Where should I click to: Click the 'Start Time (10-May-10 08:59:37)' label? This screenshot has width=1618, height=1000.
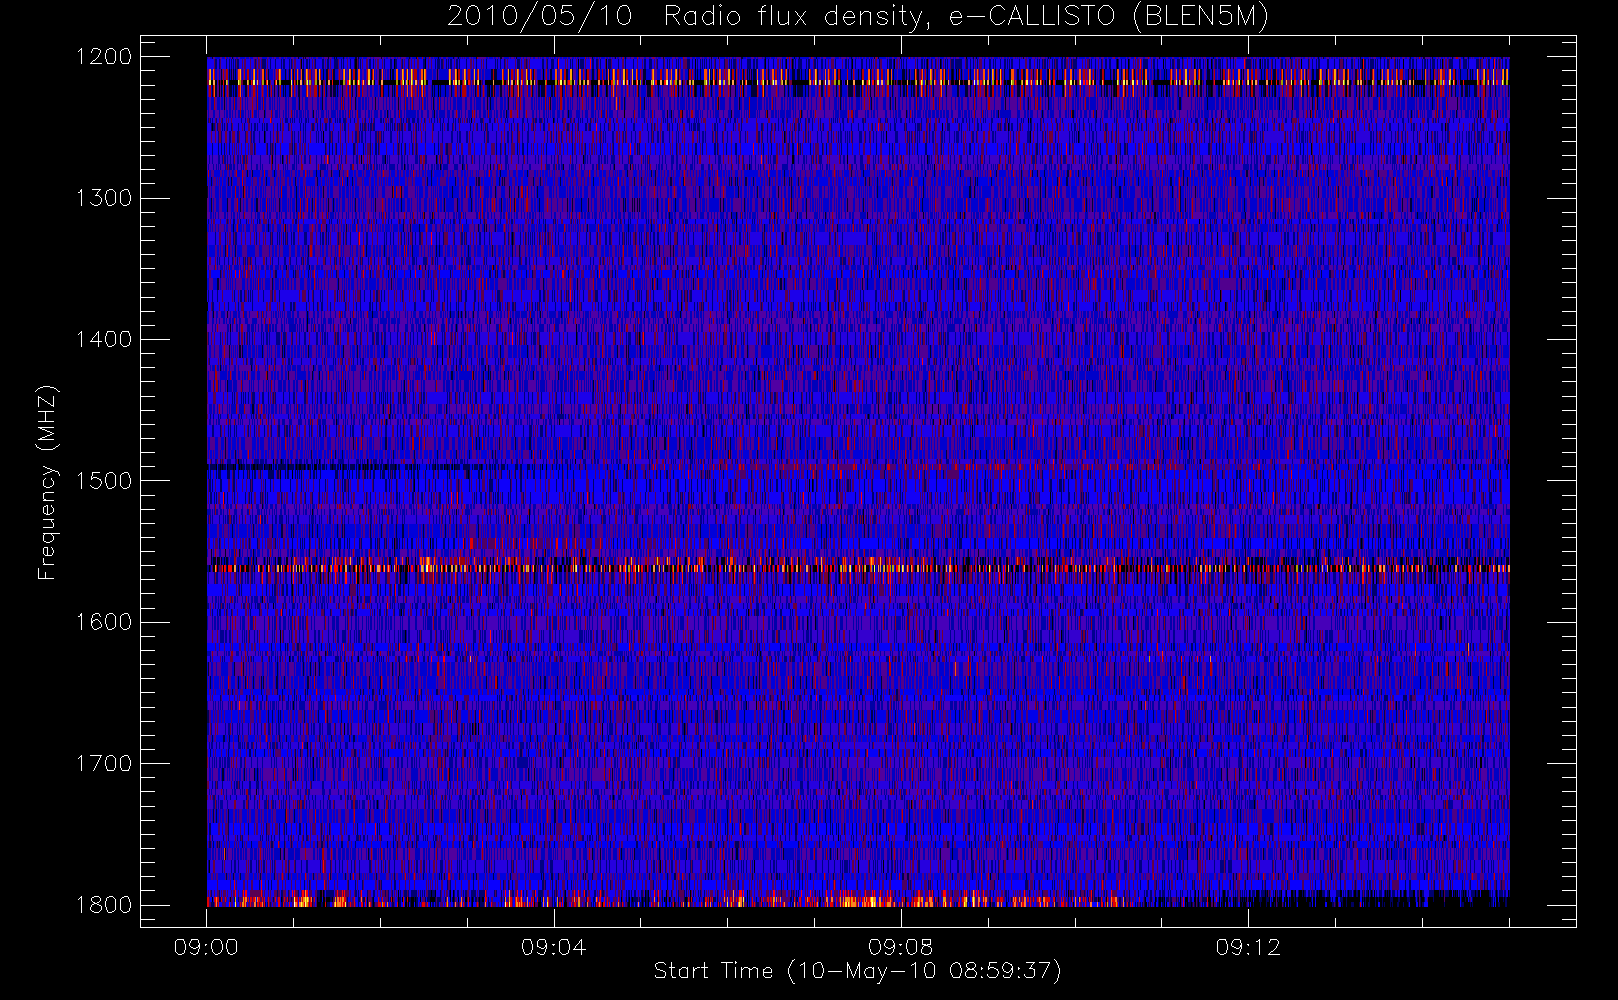857,971
